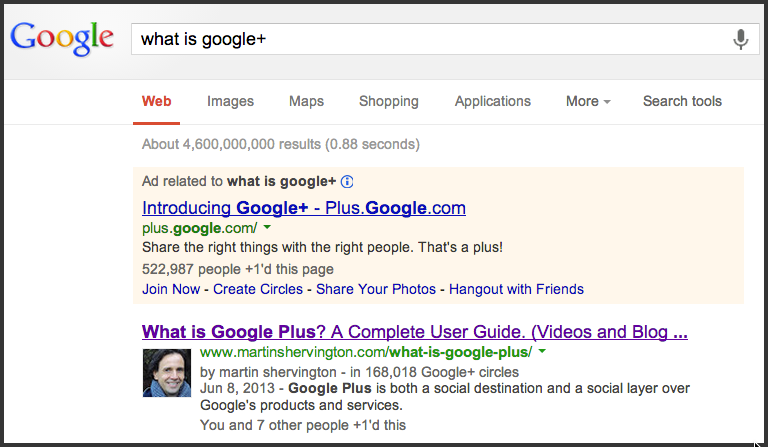This screenshot has width=768, height=447.
Task: Visit the Share Your Photos sitelink
Action: point(376,289)
